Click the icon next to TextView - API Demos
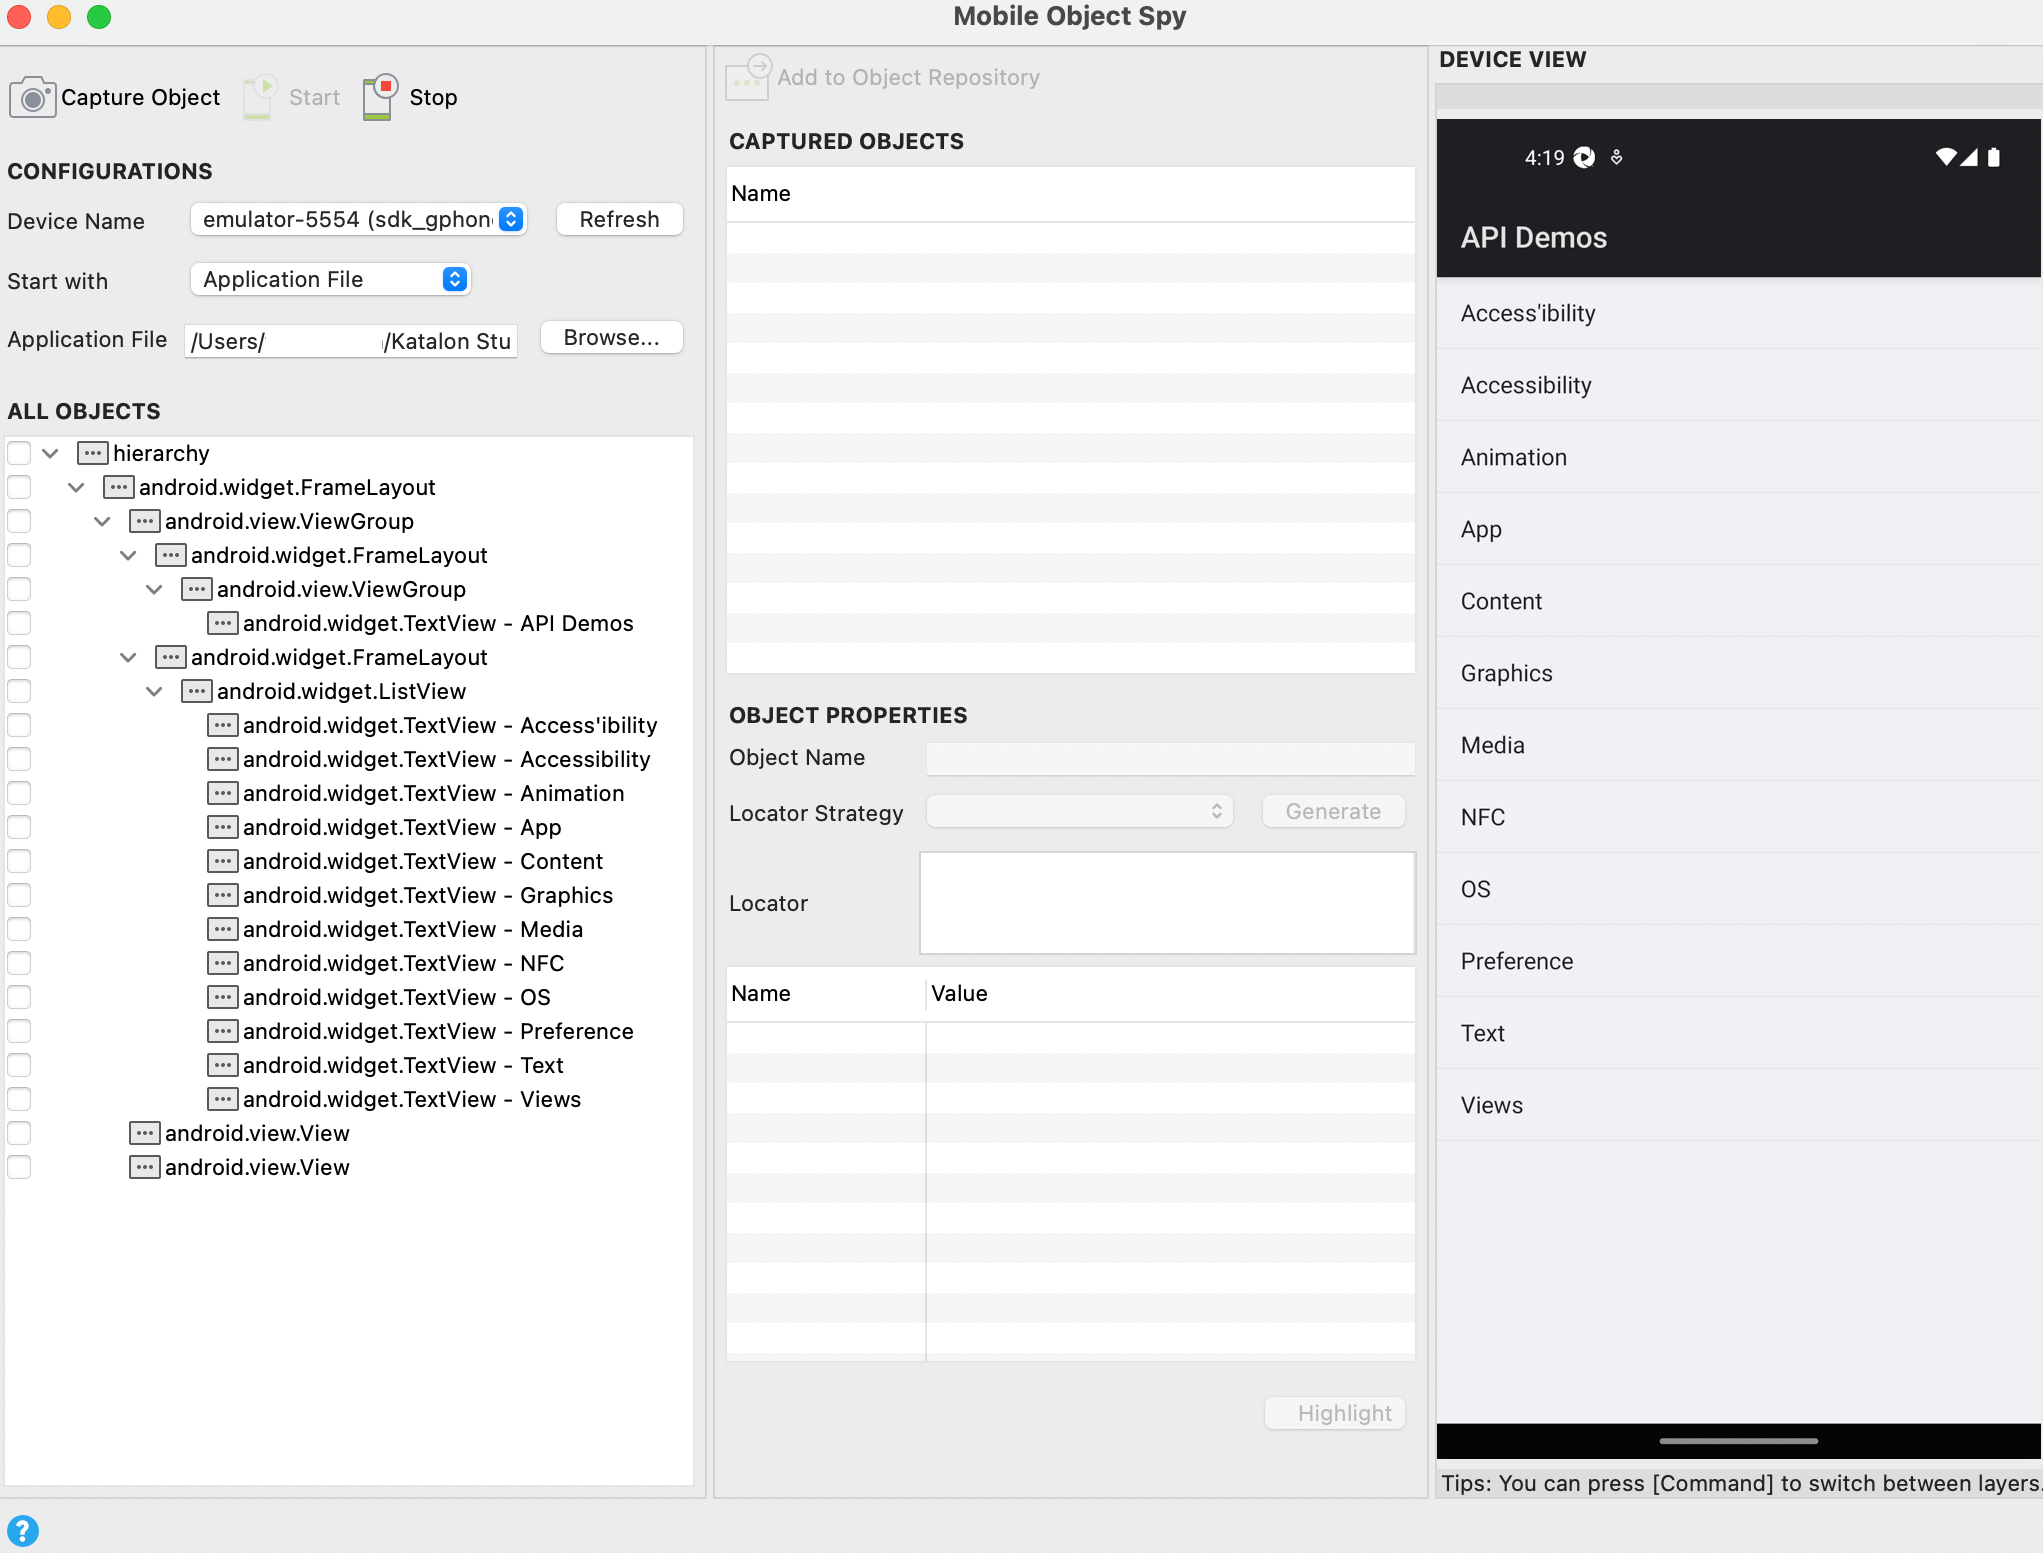Screen dimensions: 2043x1553 pos(222,622)
